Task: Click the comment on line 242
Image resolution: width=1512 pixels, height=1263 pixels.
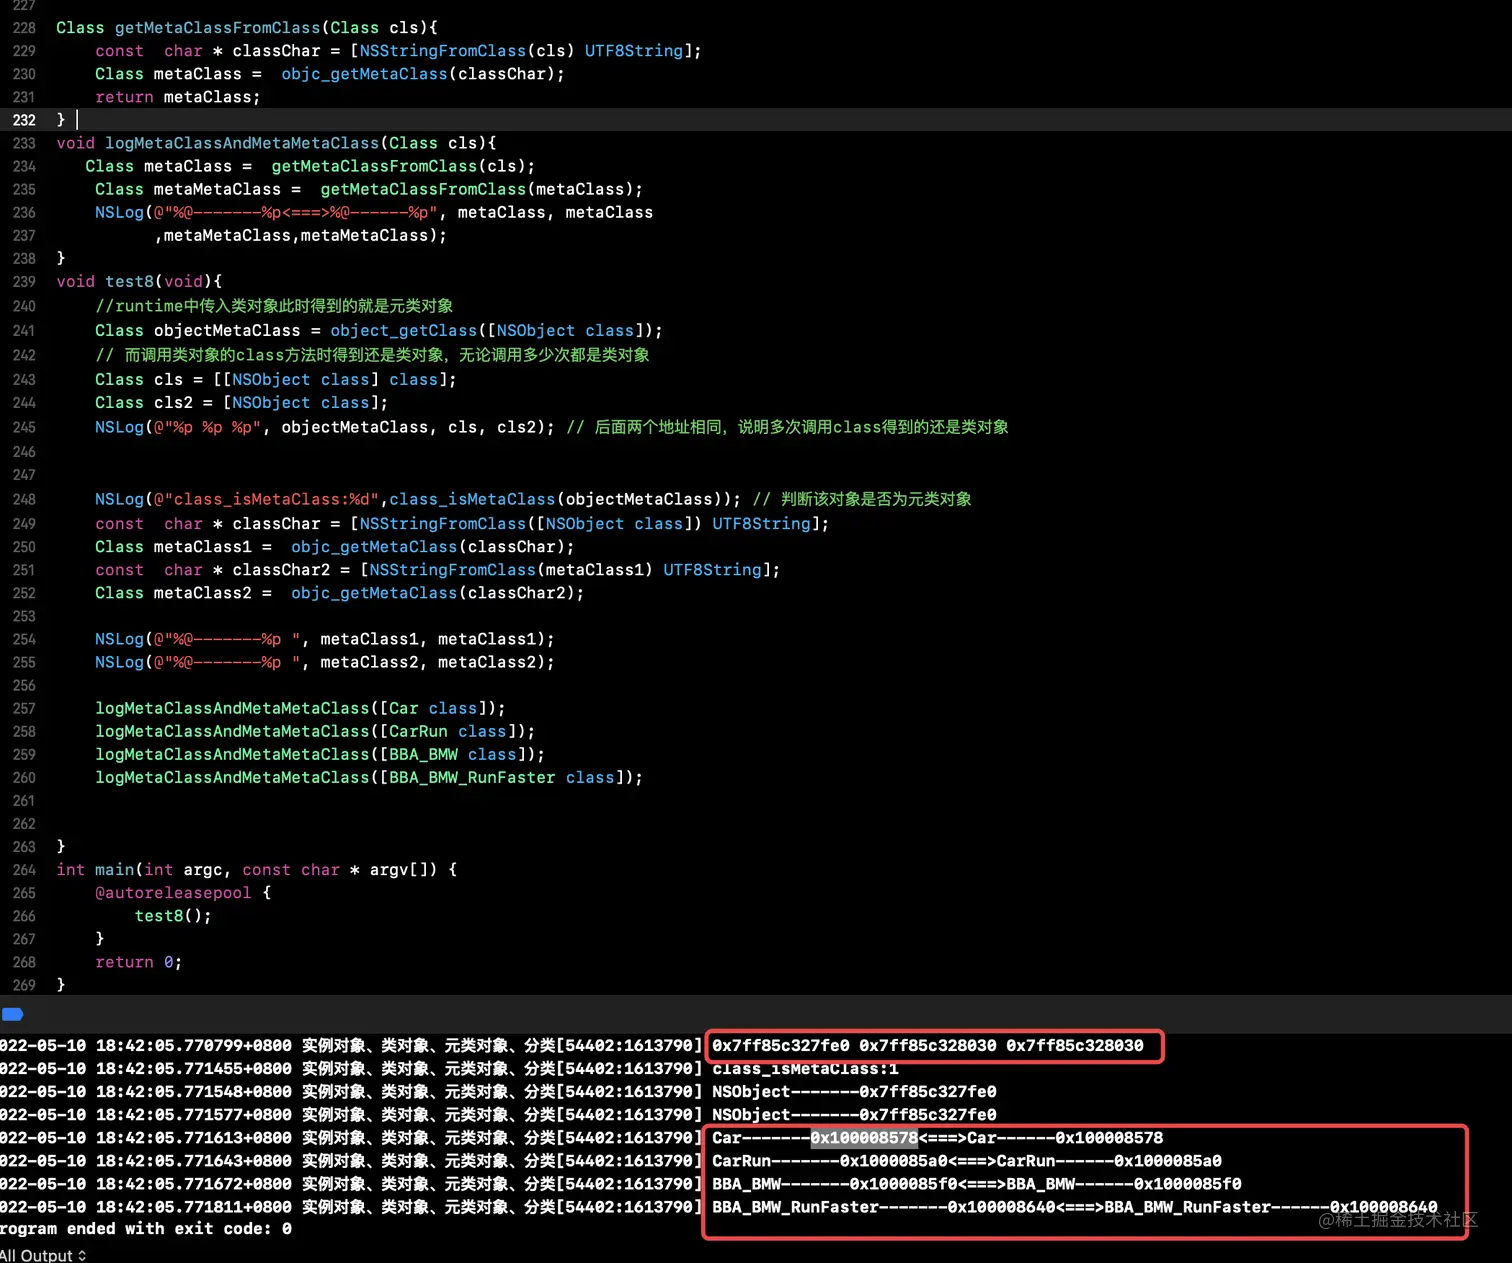Action: [372, 355]
